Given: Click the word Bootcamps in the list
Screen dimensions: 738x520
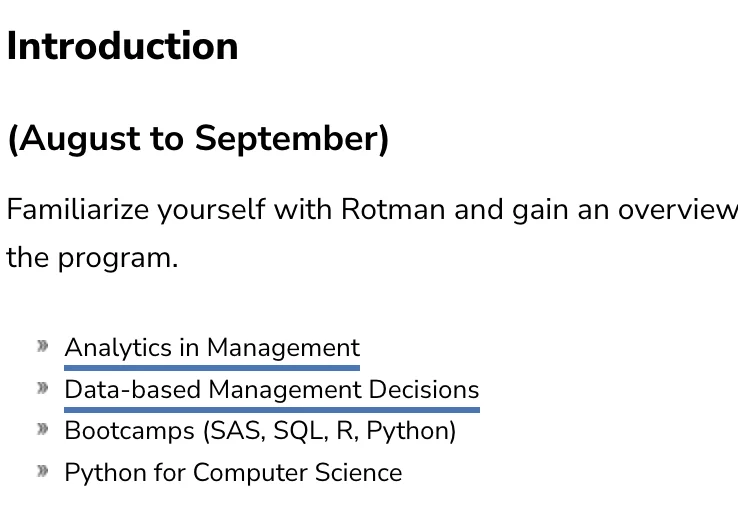Looking at the screenshot, I should click(x=130, y=431).
